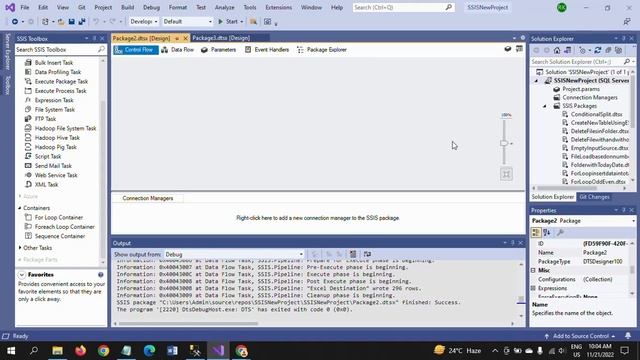
Task: Select Hadoop File System Task
Action: click(65, 129)
